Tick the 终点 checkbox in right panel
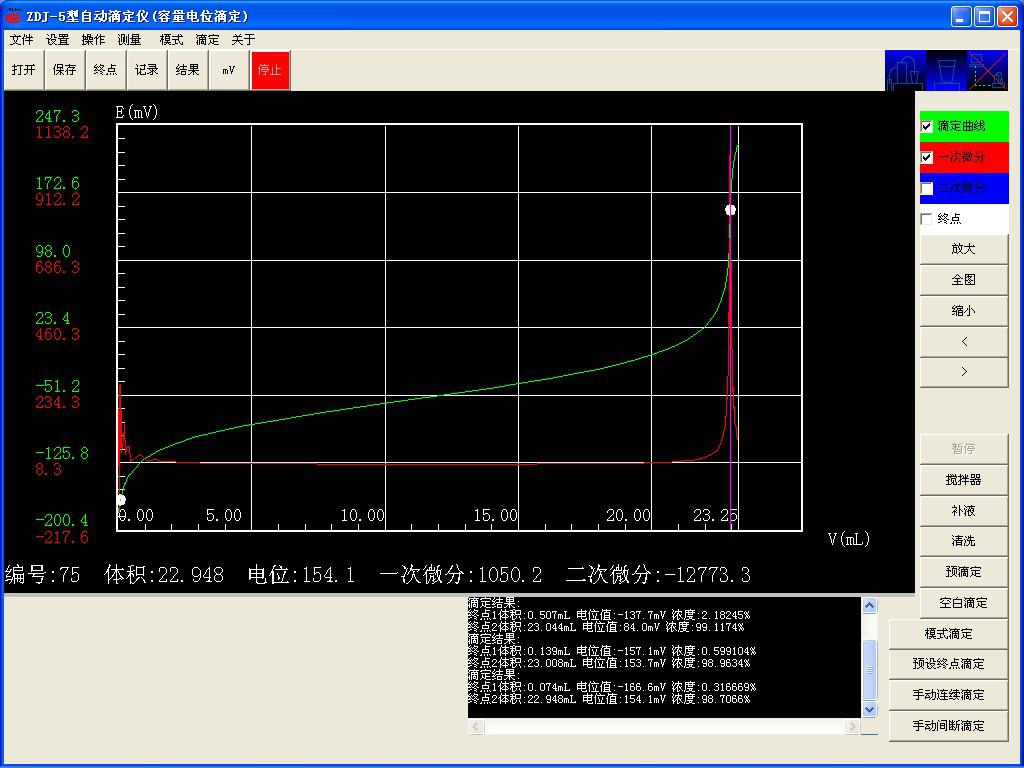 coord(927,219)
